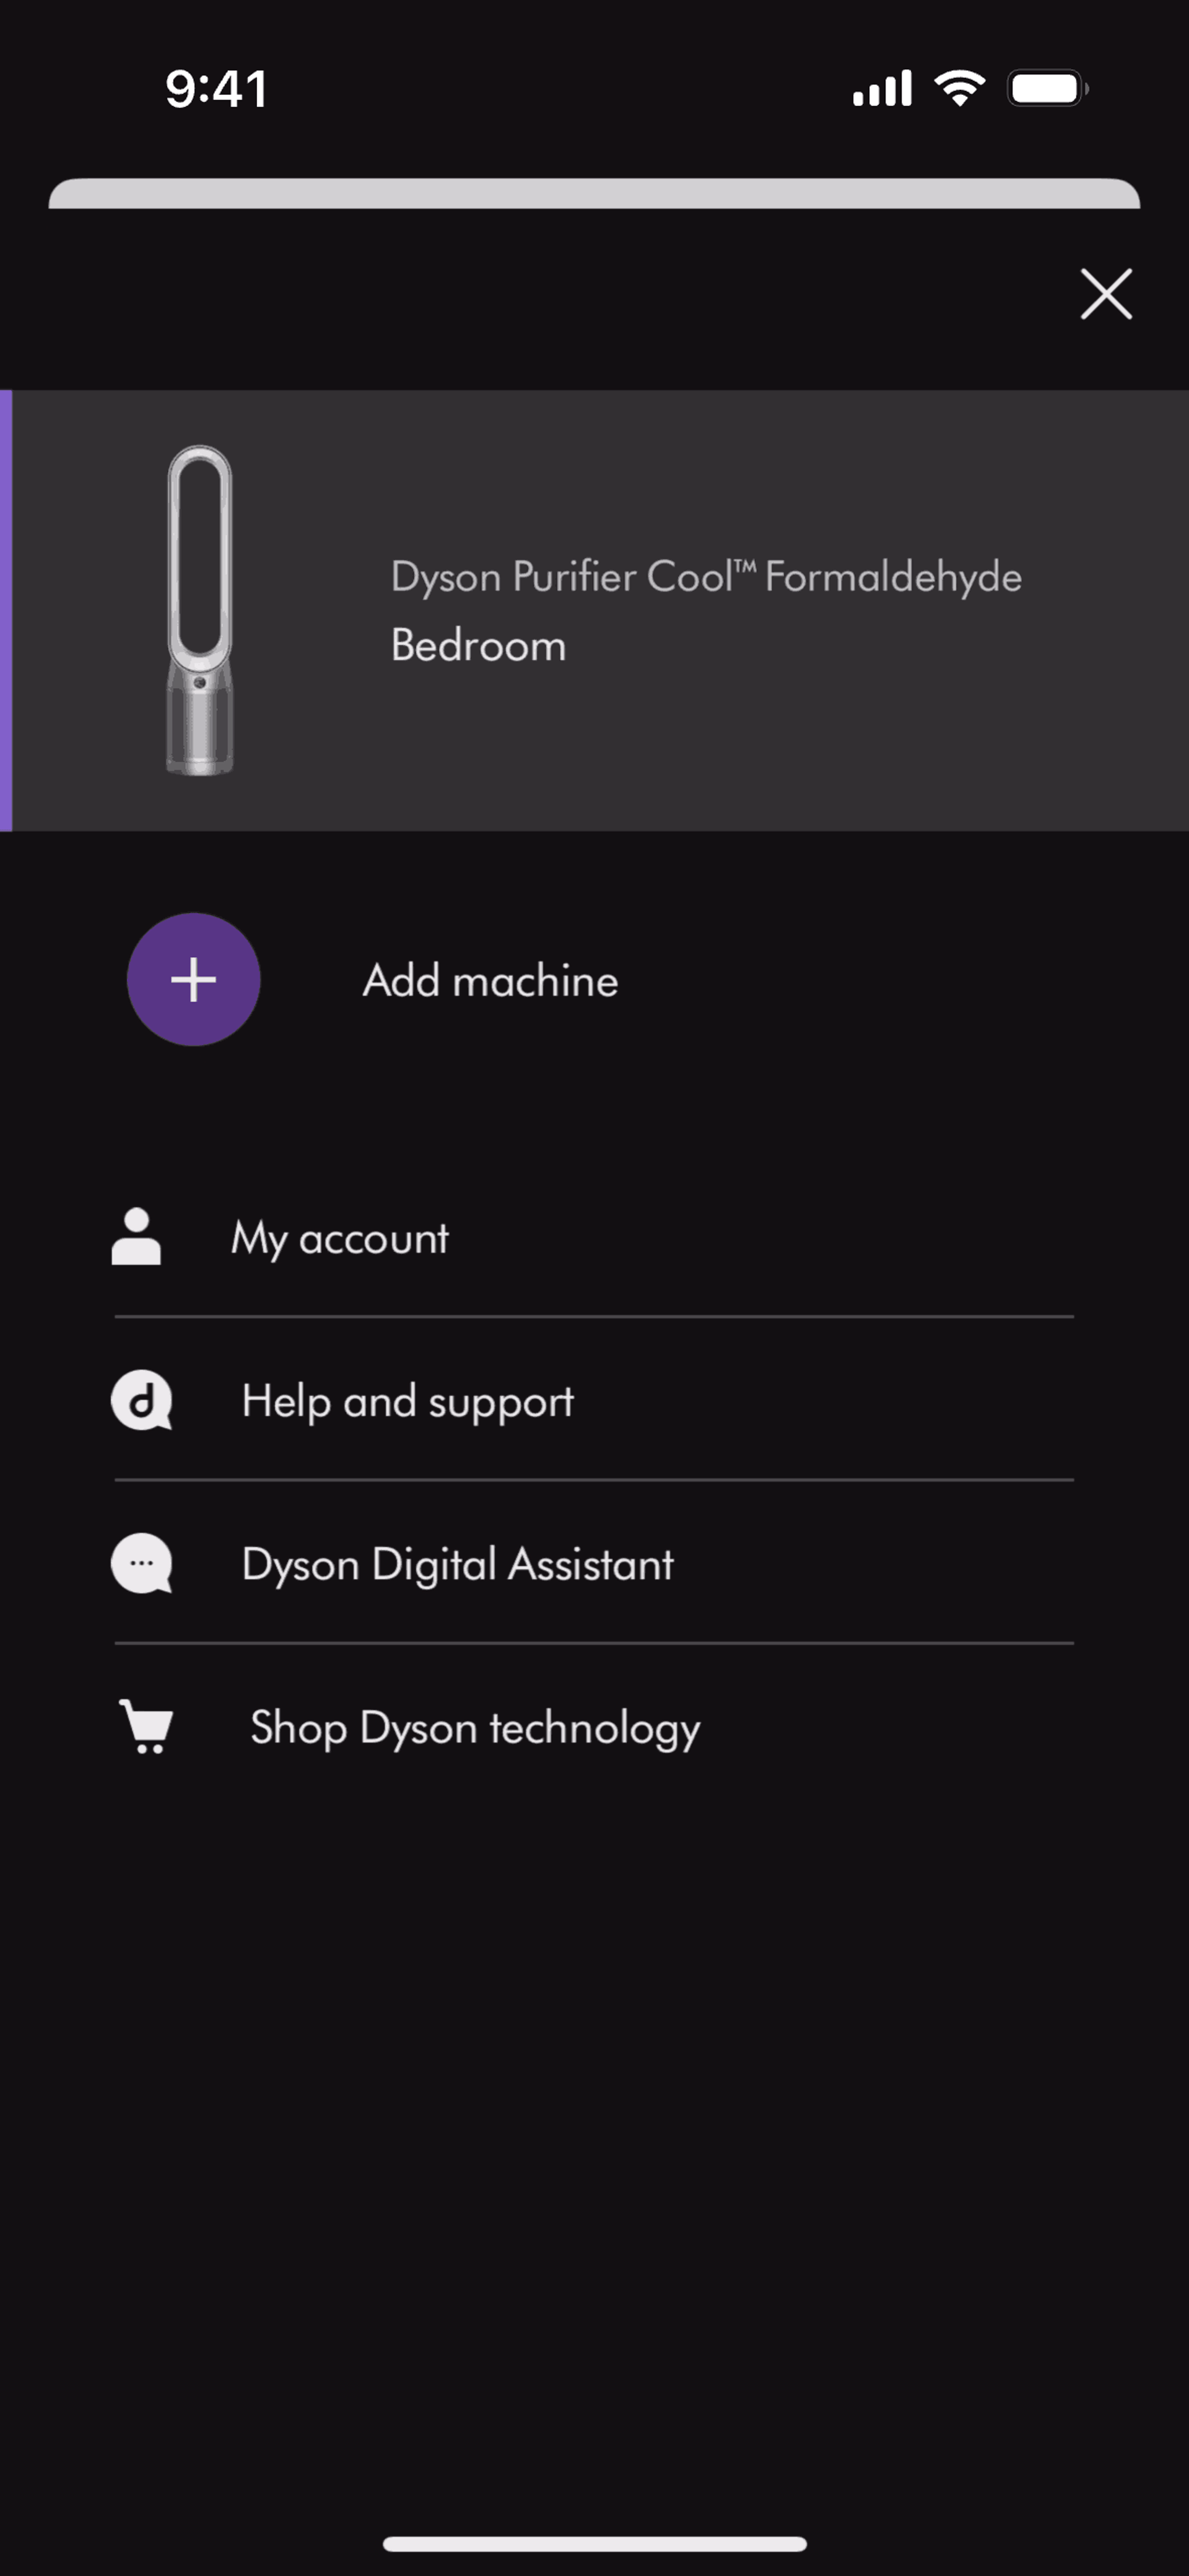The width and height of the screenshot is (1189, 2576).
Task: Tap the purple plus Add machine icon
Action: tap(194, 979)
